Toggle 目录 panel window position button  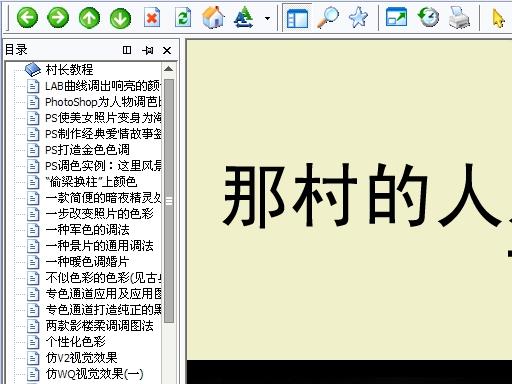click(127, 50)
